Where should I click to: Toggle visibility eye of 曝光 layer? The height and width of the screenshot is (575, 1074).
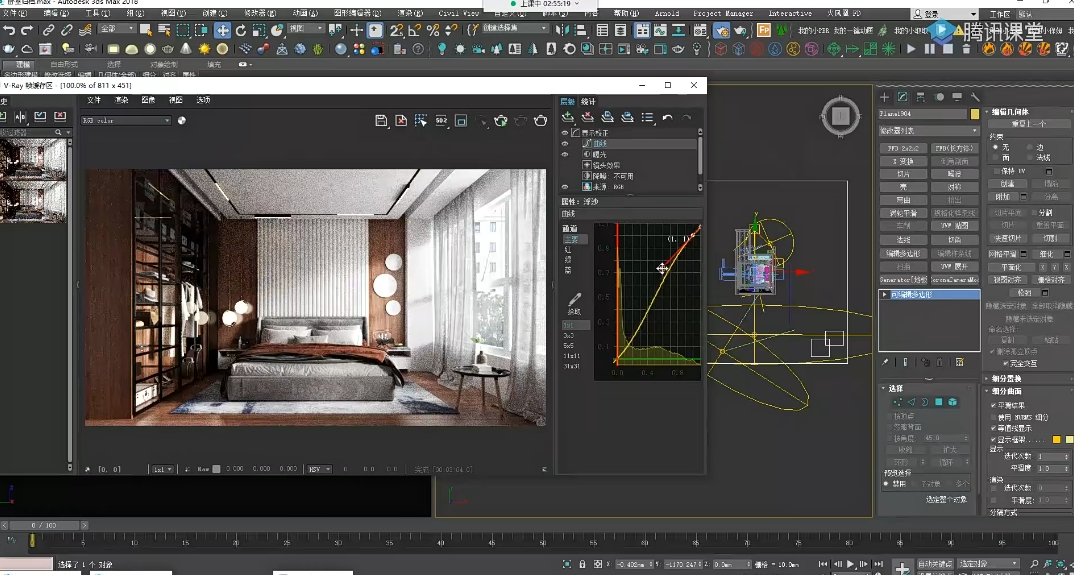coord(565,155)
